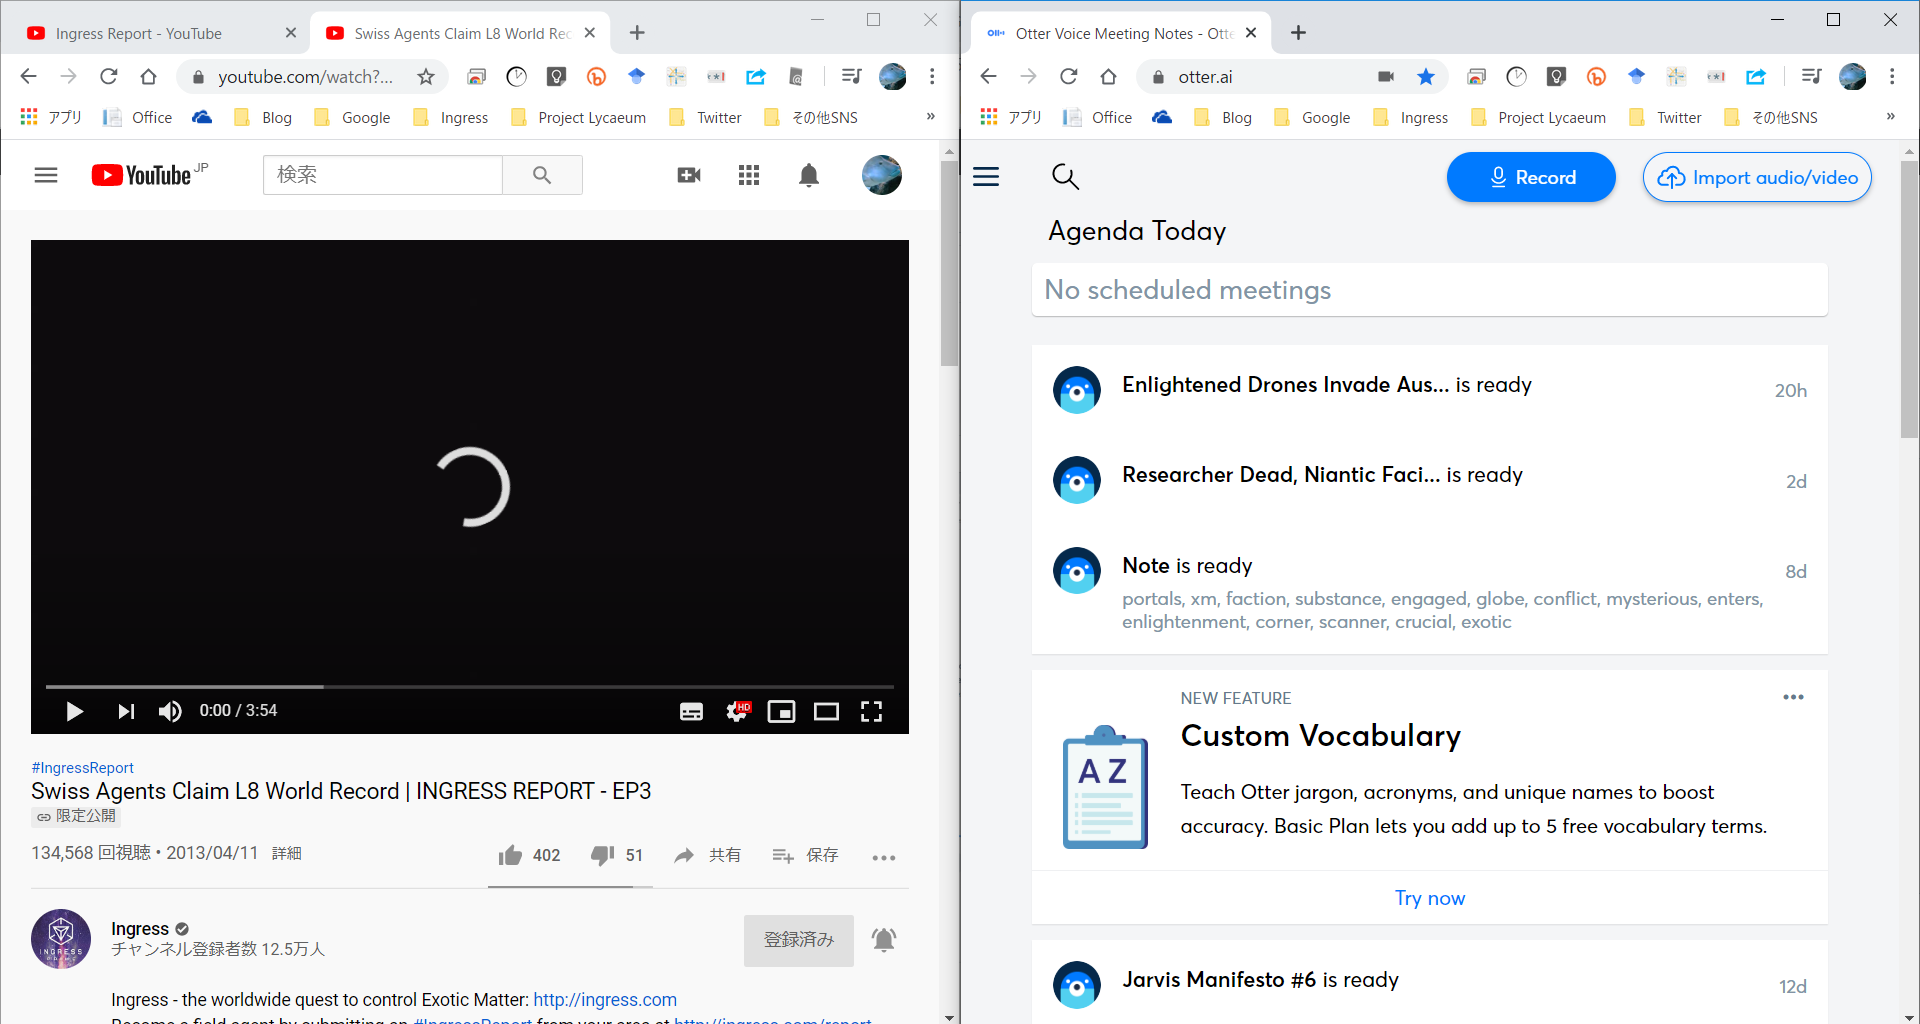Click camera icon in otter.ai address bar
Viewport: 1920px width, 1024px height.
[x=1386, y=76]
